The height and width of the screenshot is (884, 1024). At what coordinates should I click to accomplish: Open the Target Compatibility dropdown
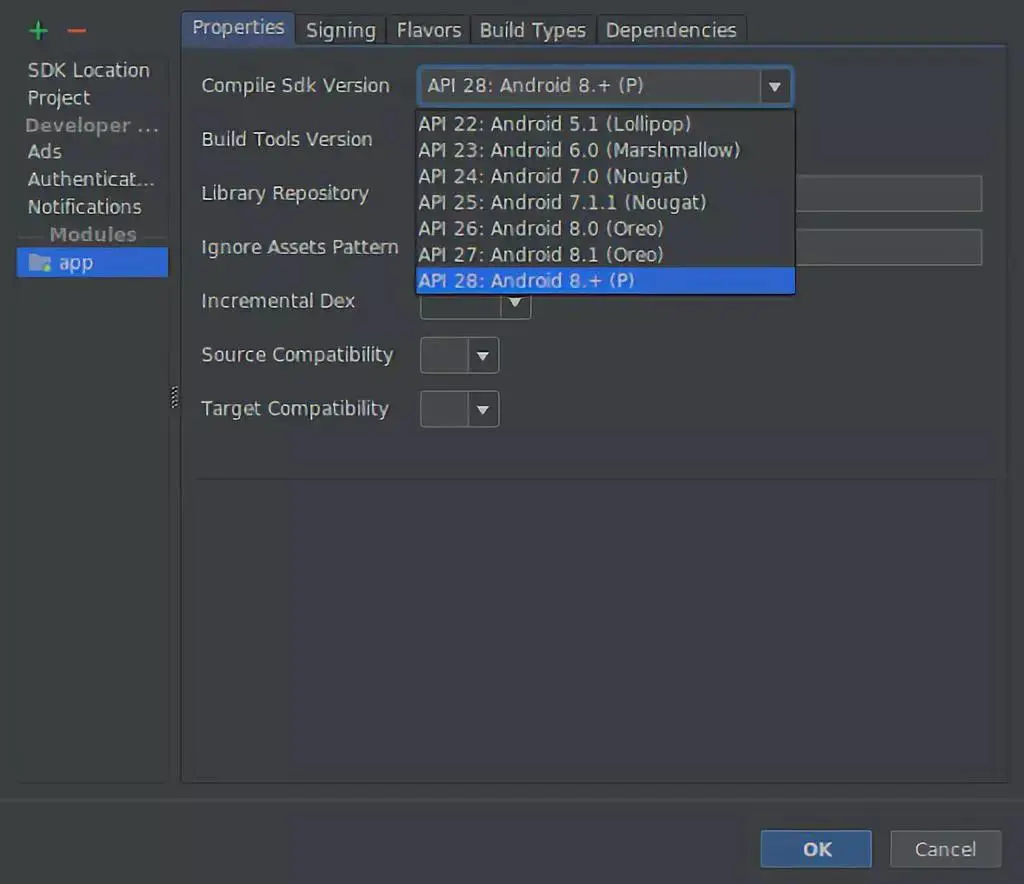(460, 409)
